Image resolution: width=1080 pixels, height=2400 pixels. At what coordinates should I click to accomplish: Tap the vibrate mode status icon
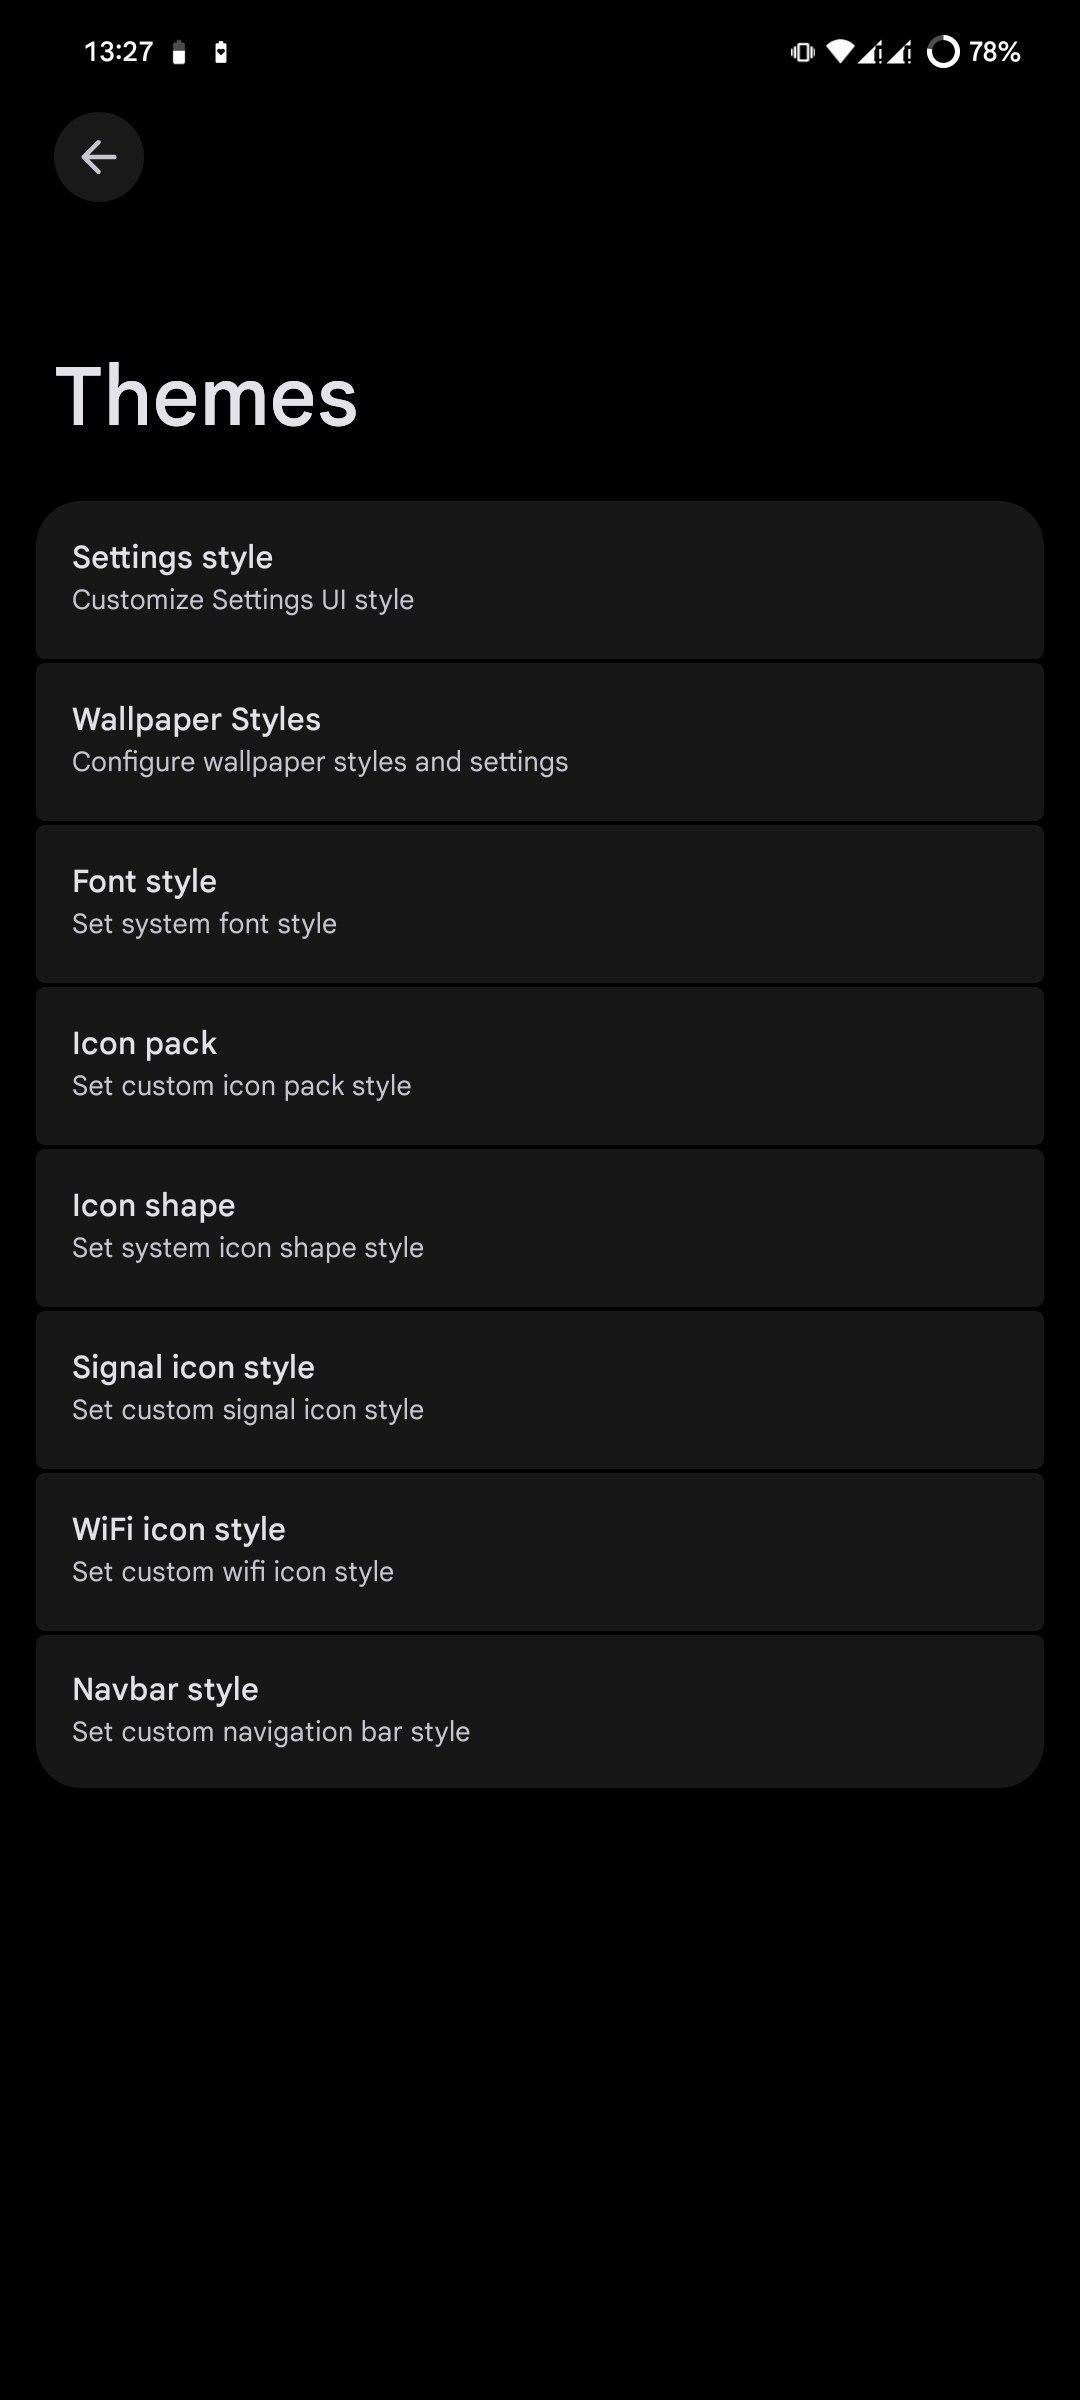pyautogui.click(x=802, y=52)
